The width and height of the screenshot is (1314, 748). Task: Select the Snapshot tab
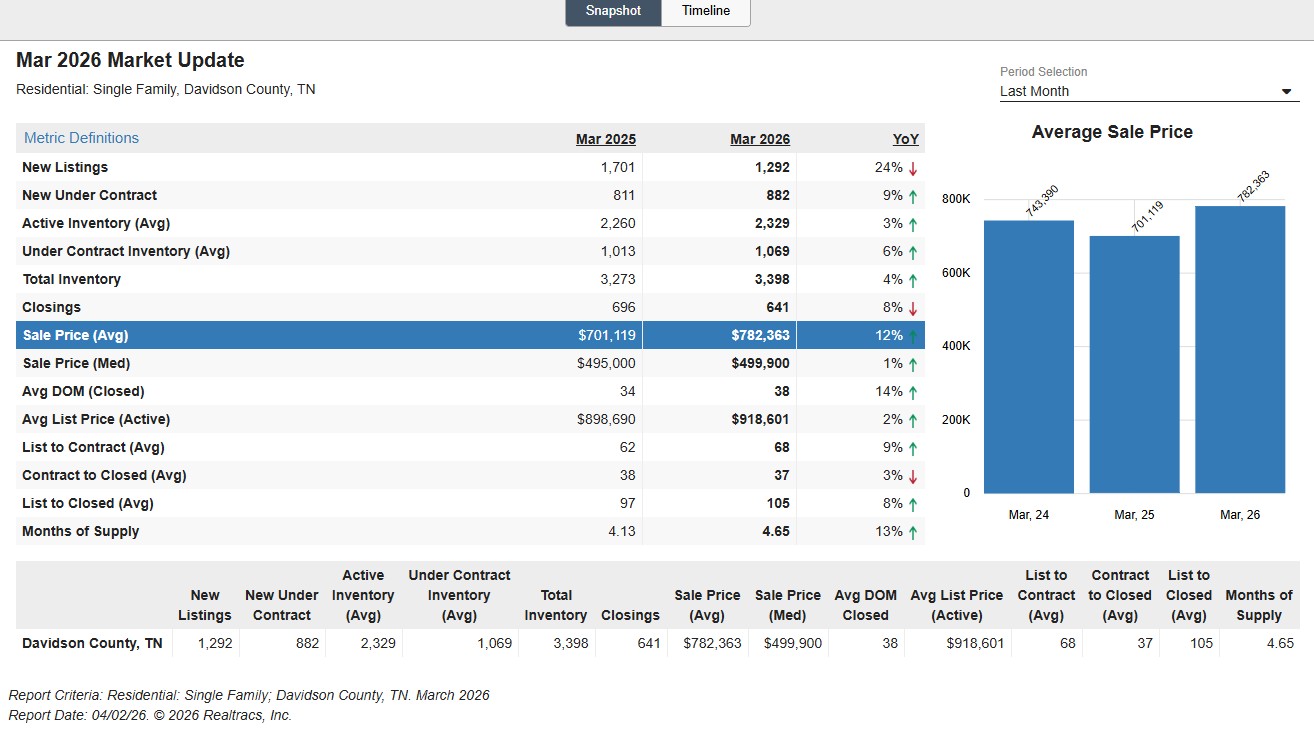point(613,11)
